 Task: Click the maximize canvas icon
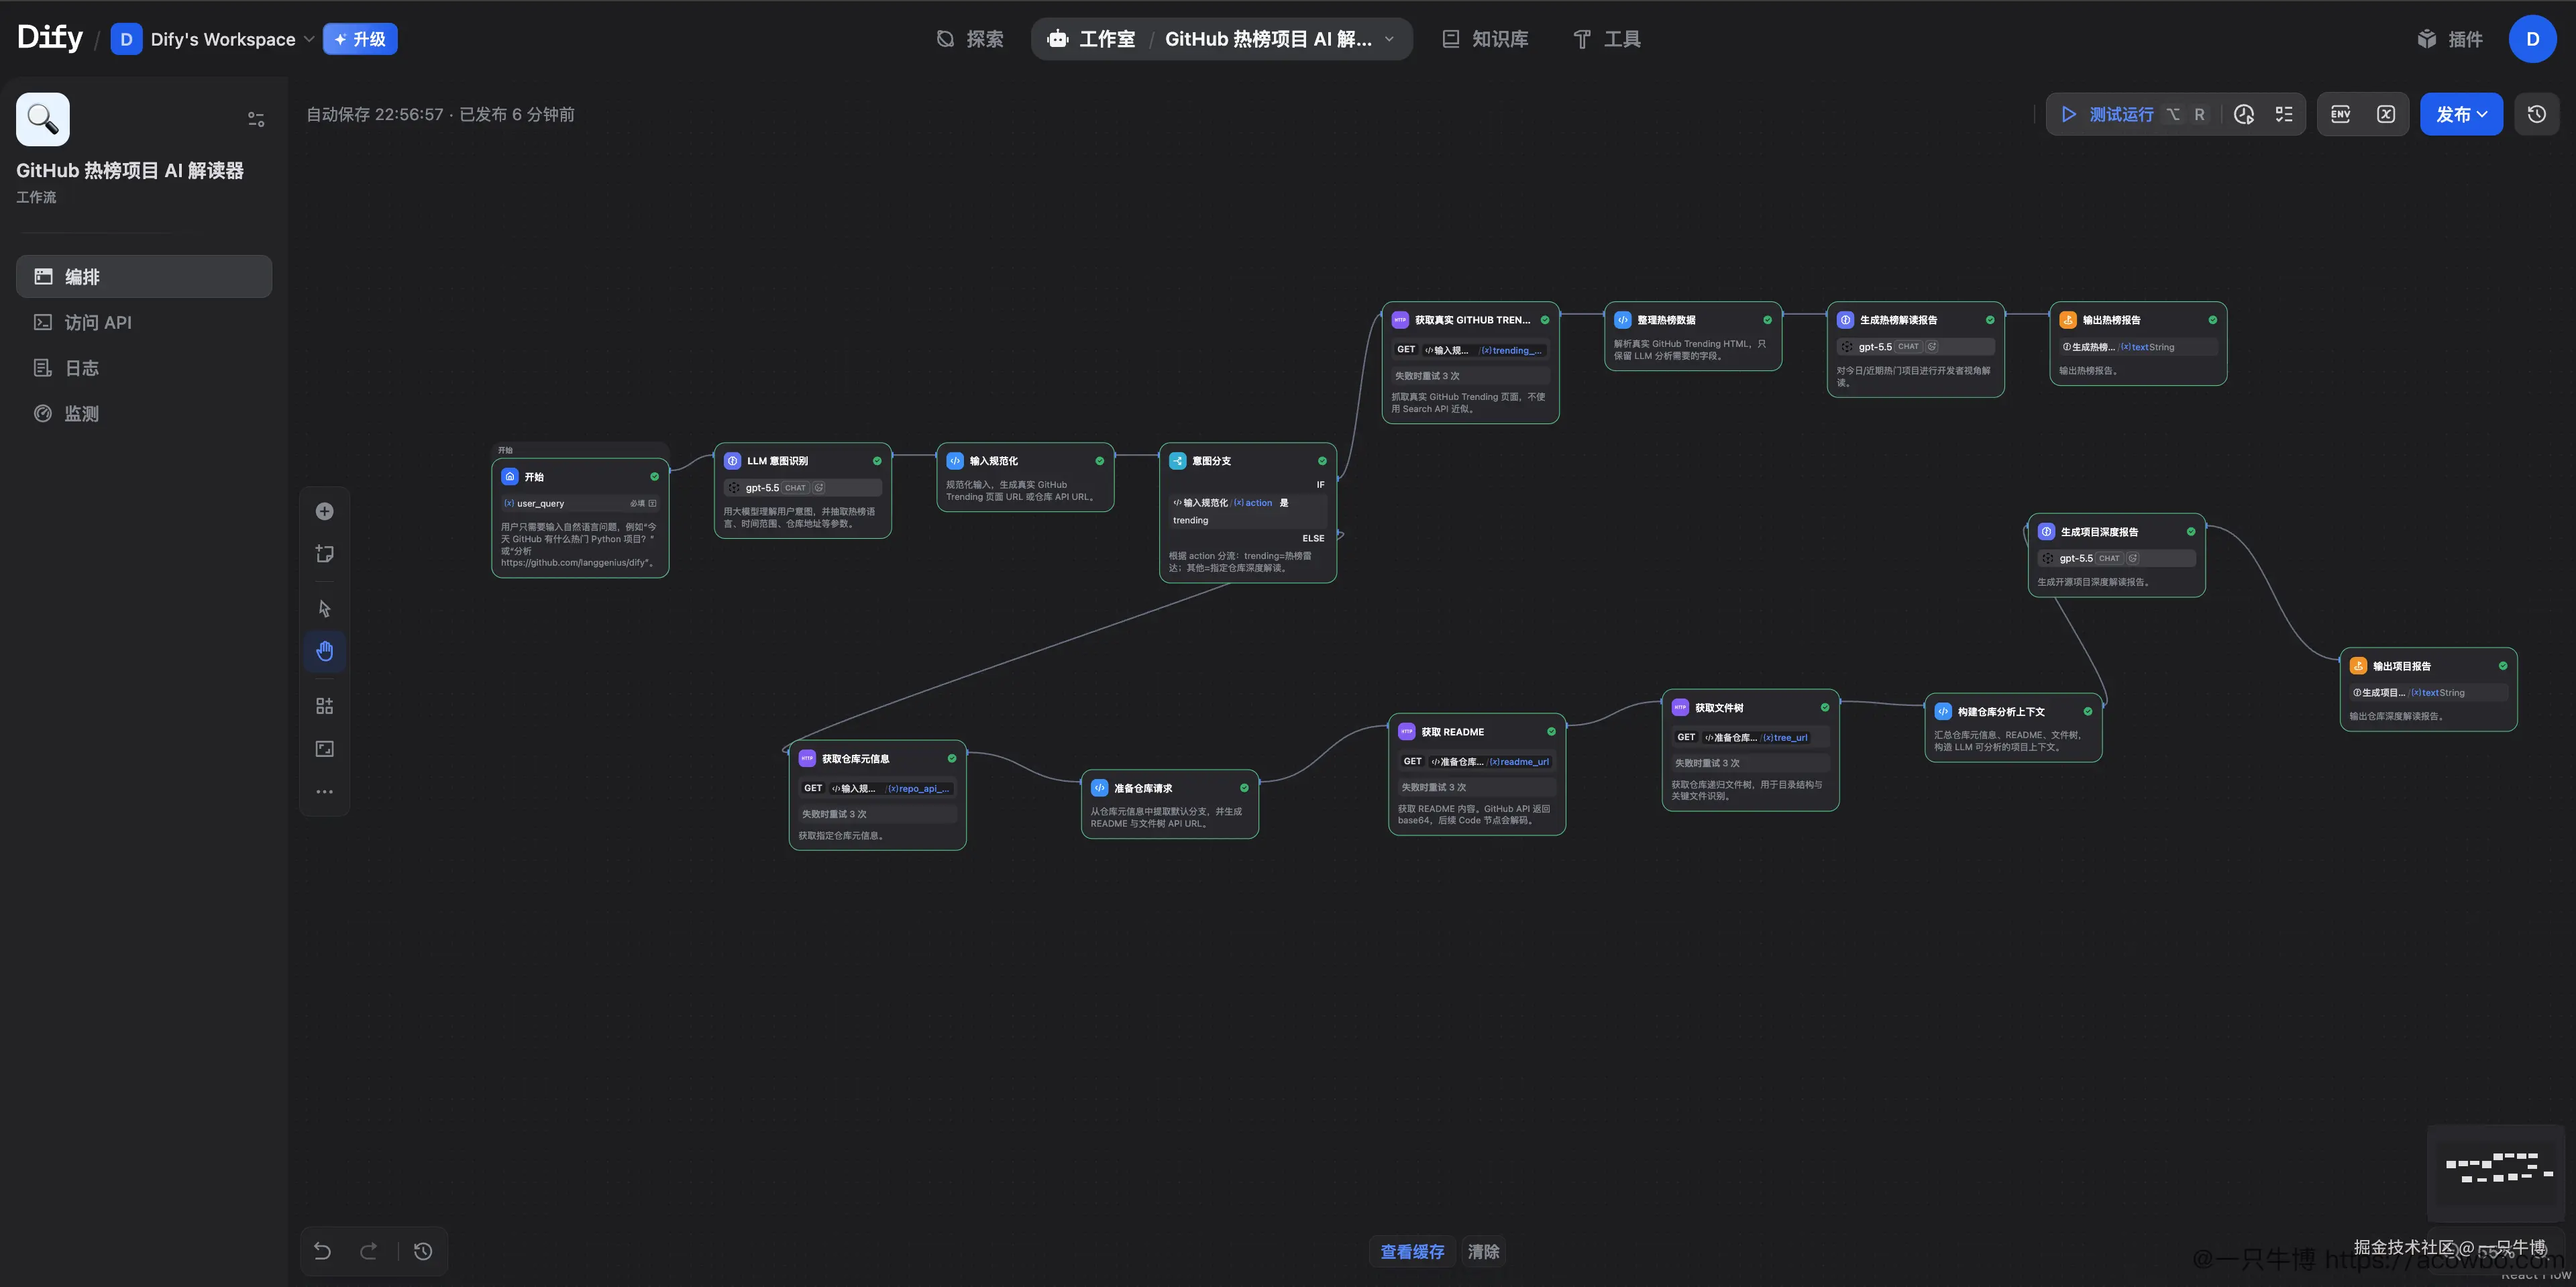[x=324, y=749]
